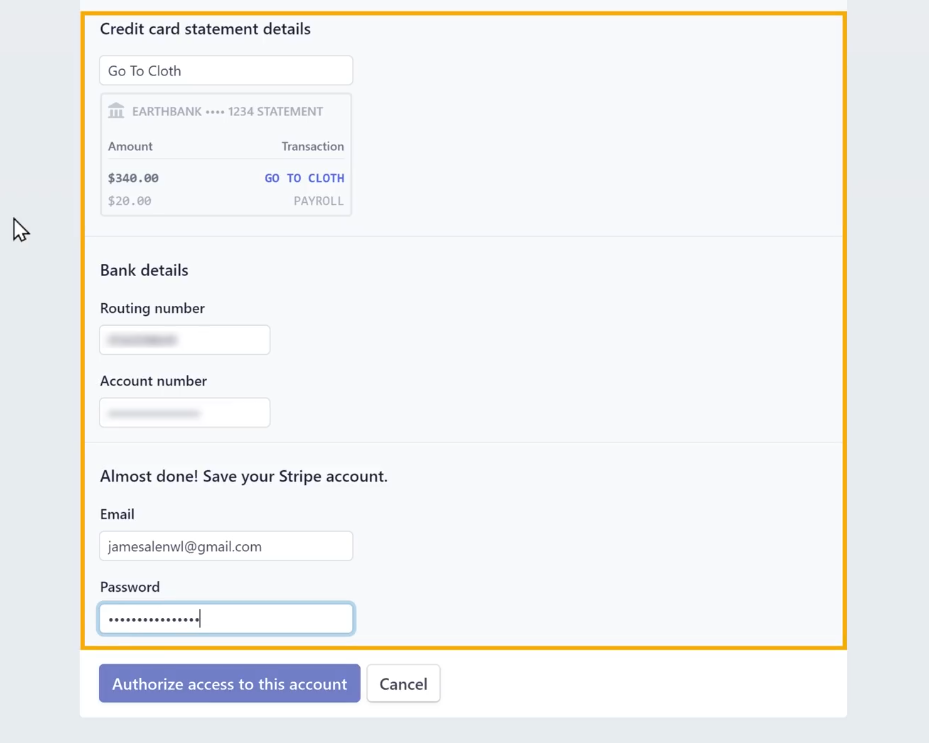The height and width of the screenshot is (743, 929).
Task: Click the $20.00 amount in statement preview
Action: click(x=130, y=201)
